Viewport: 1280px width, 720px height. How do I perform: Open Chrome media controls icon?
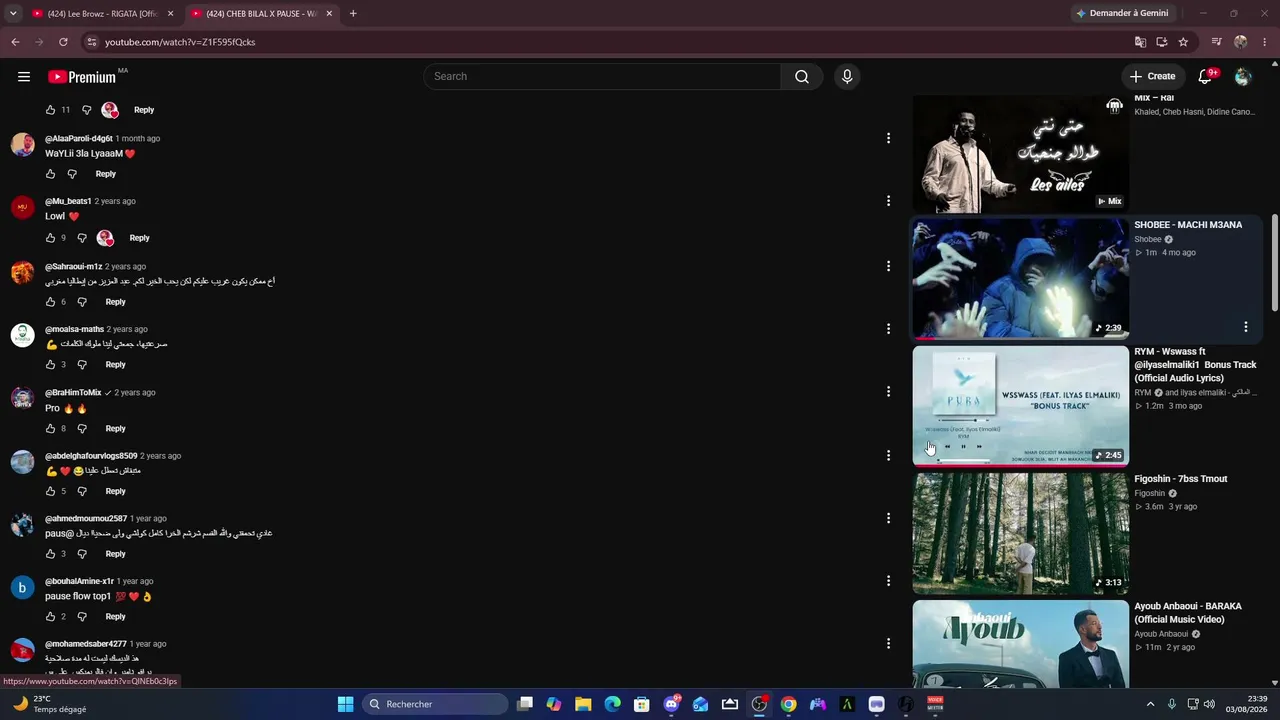(1217, 42)
